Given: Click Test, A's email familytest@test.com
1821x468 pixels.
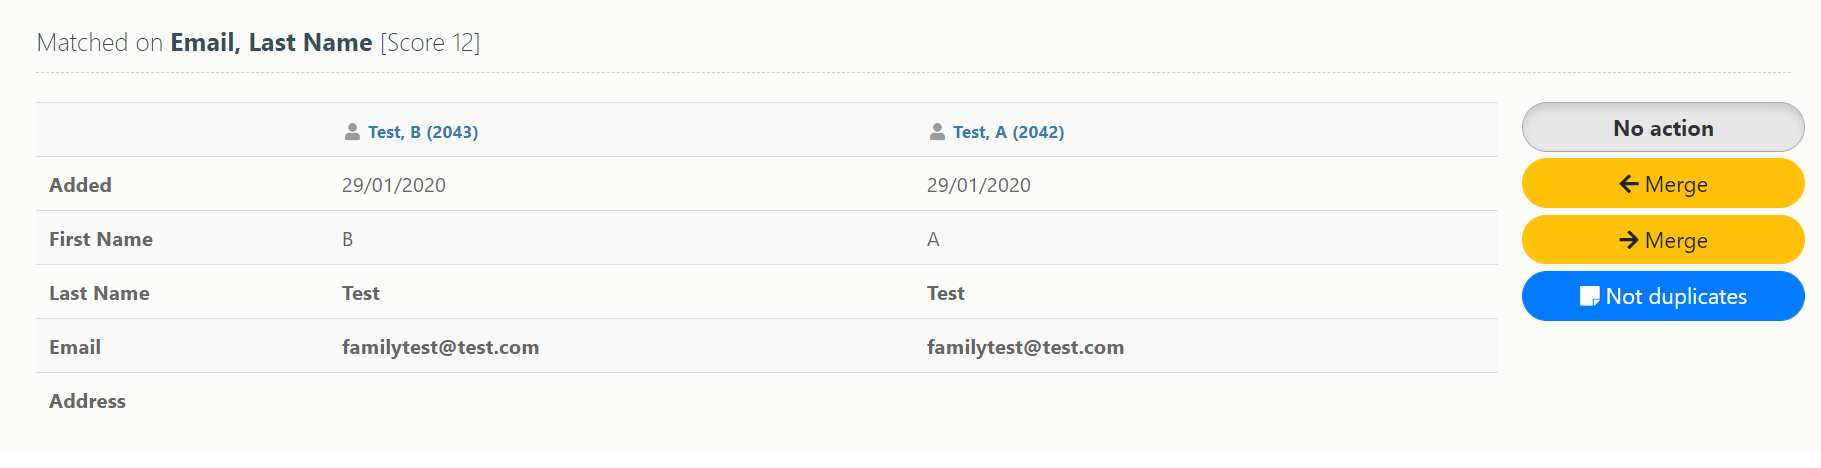Looking at the screenshot, I should [1025, 347].
